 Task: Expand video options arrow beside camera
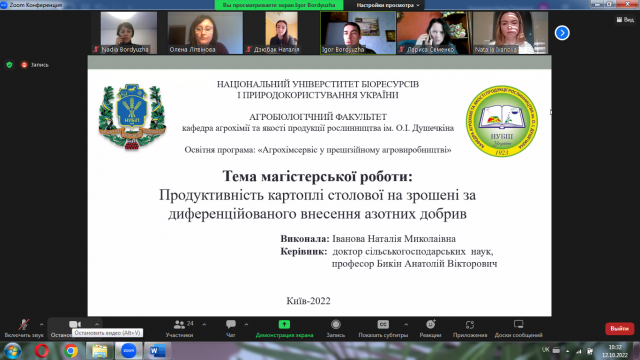click(97, 325)
